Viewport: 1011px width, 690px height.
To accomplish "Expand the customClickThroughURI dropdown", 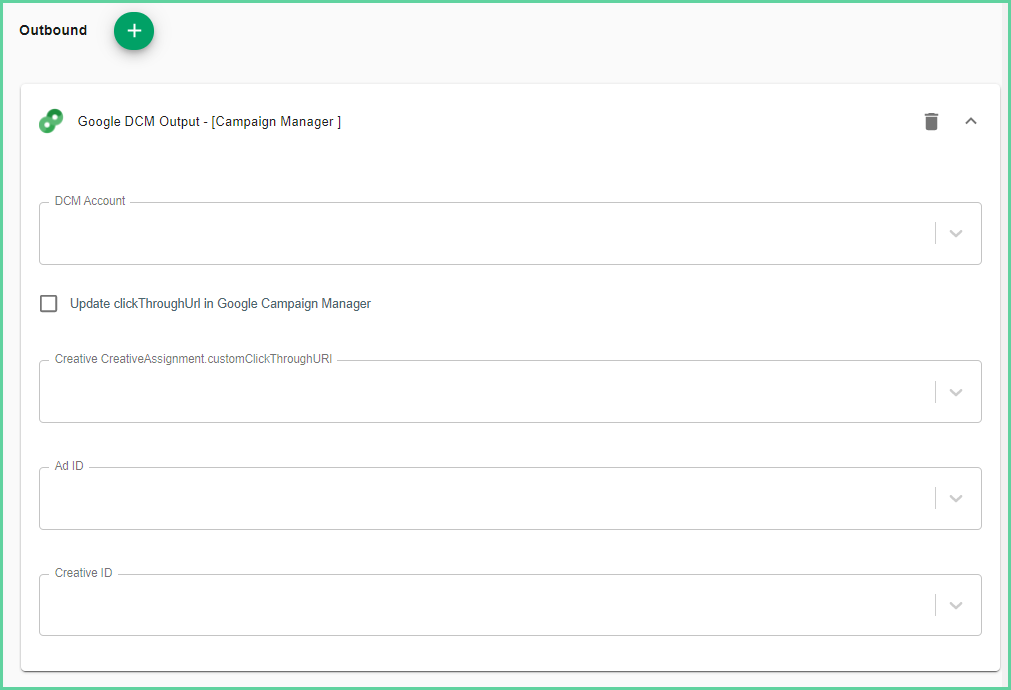I will tap(955, 391).
